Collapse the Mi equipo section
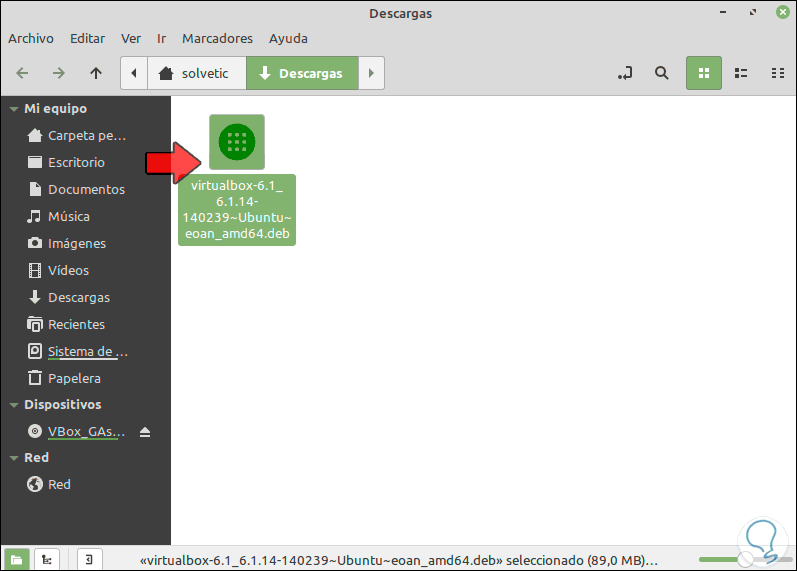The width and height of the screenshot is (797, 571). (14, 109)
